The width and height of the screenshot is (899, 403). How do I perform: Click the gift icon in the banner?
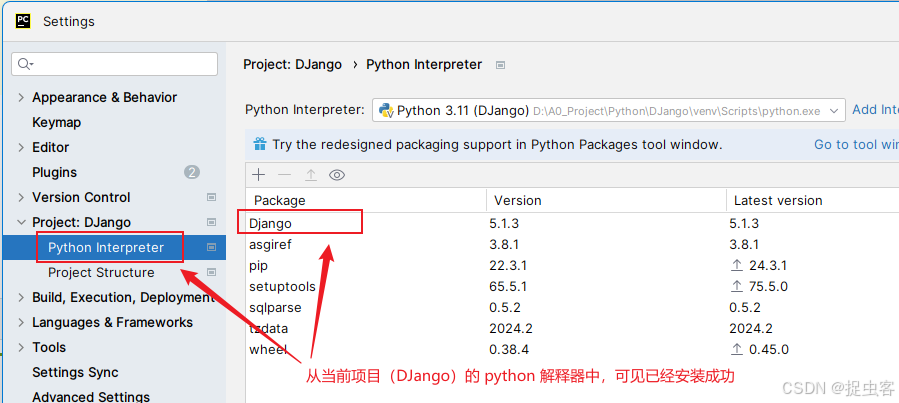[x=260, y=144]
